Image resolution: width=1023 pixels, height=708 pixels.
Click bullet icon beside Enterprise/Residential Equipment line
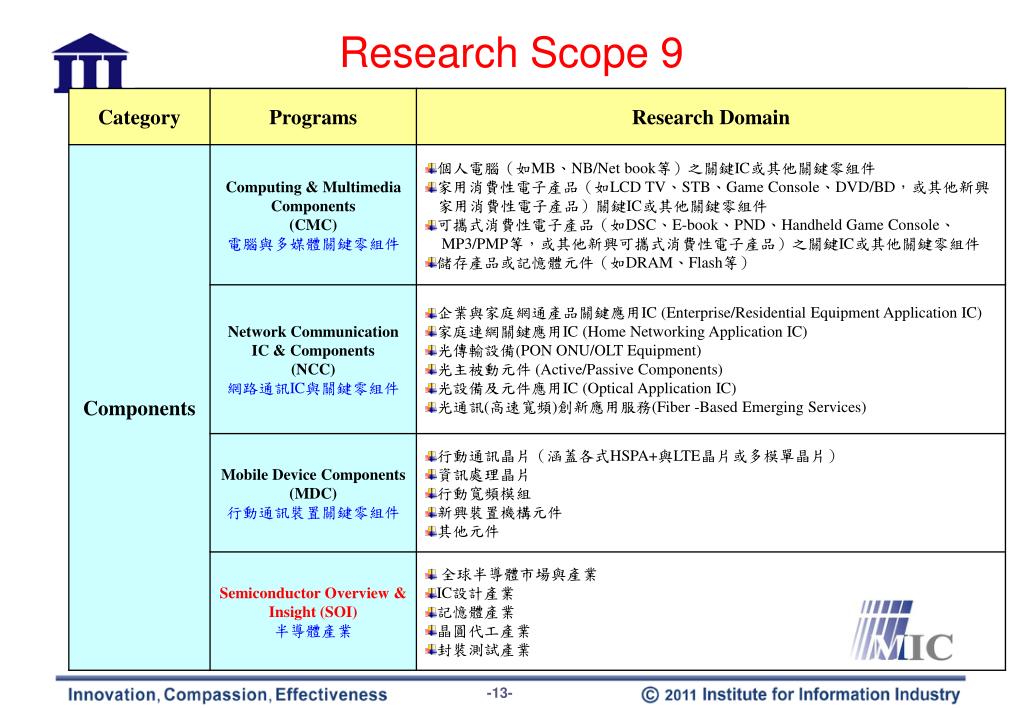(431, 313)
